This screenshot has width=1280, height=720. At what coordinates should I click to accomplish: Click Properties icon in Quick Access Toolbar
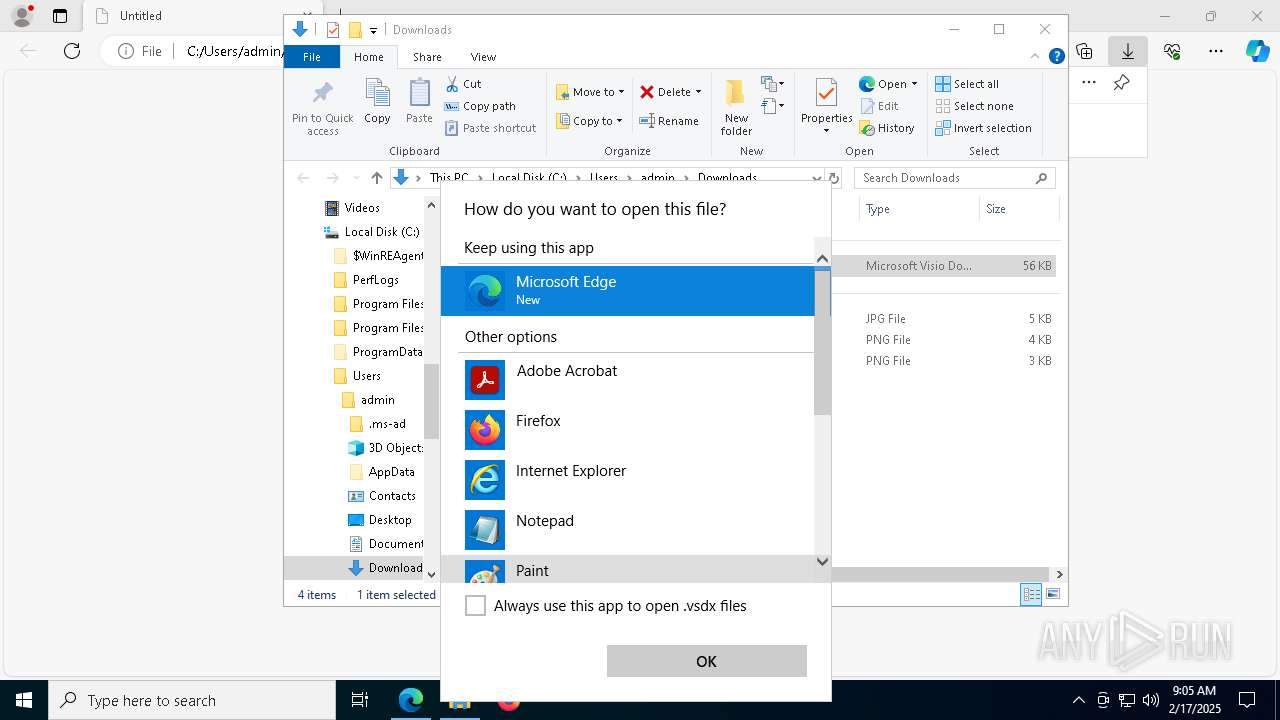pyautogui.click(x=333, y=30)
